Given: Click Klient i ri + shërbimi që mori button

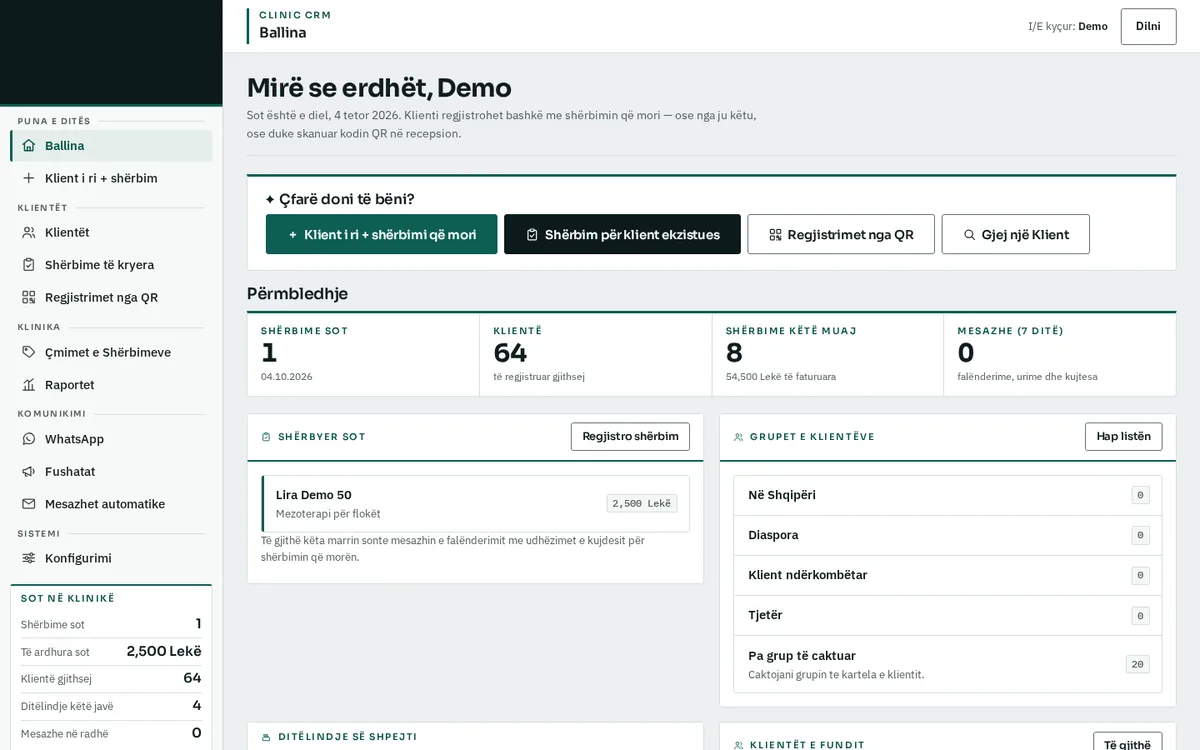Looking at the screenshot, I should click(x=381, y=234).
